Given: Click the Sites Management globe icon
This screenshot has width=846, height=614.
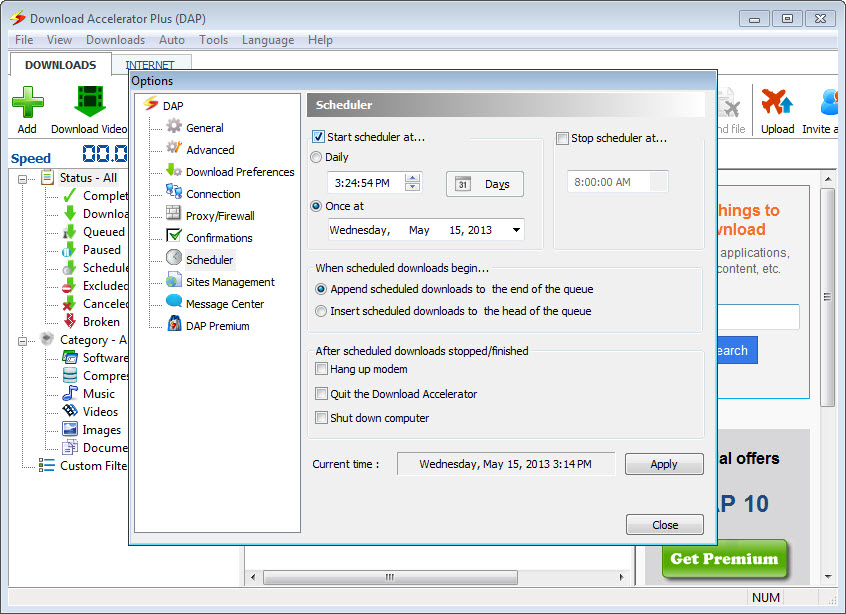Looking at the screenshot, I should click(174, 280).
